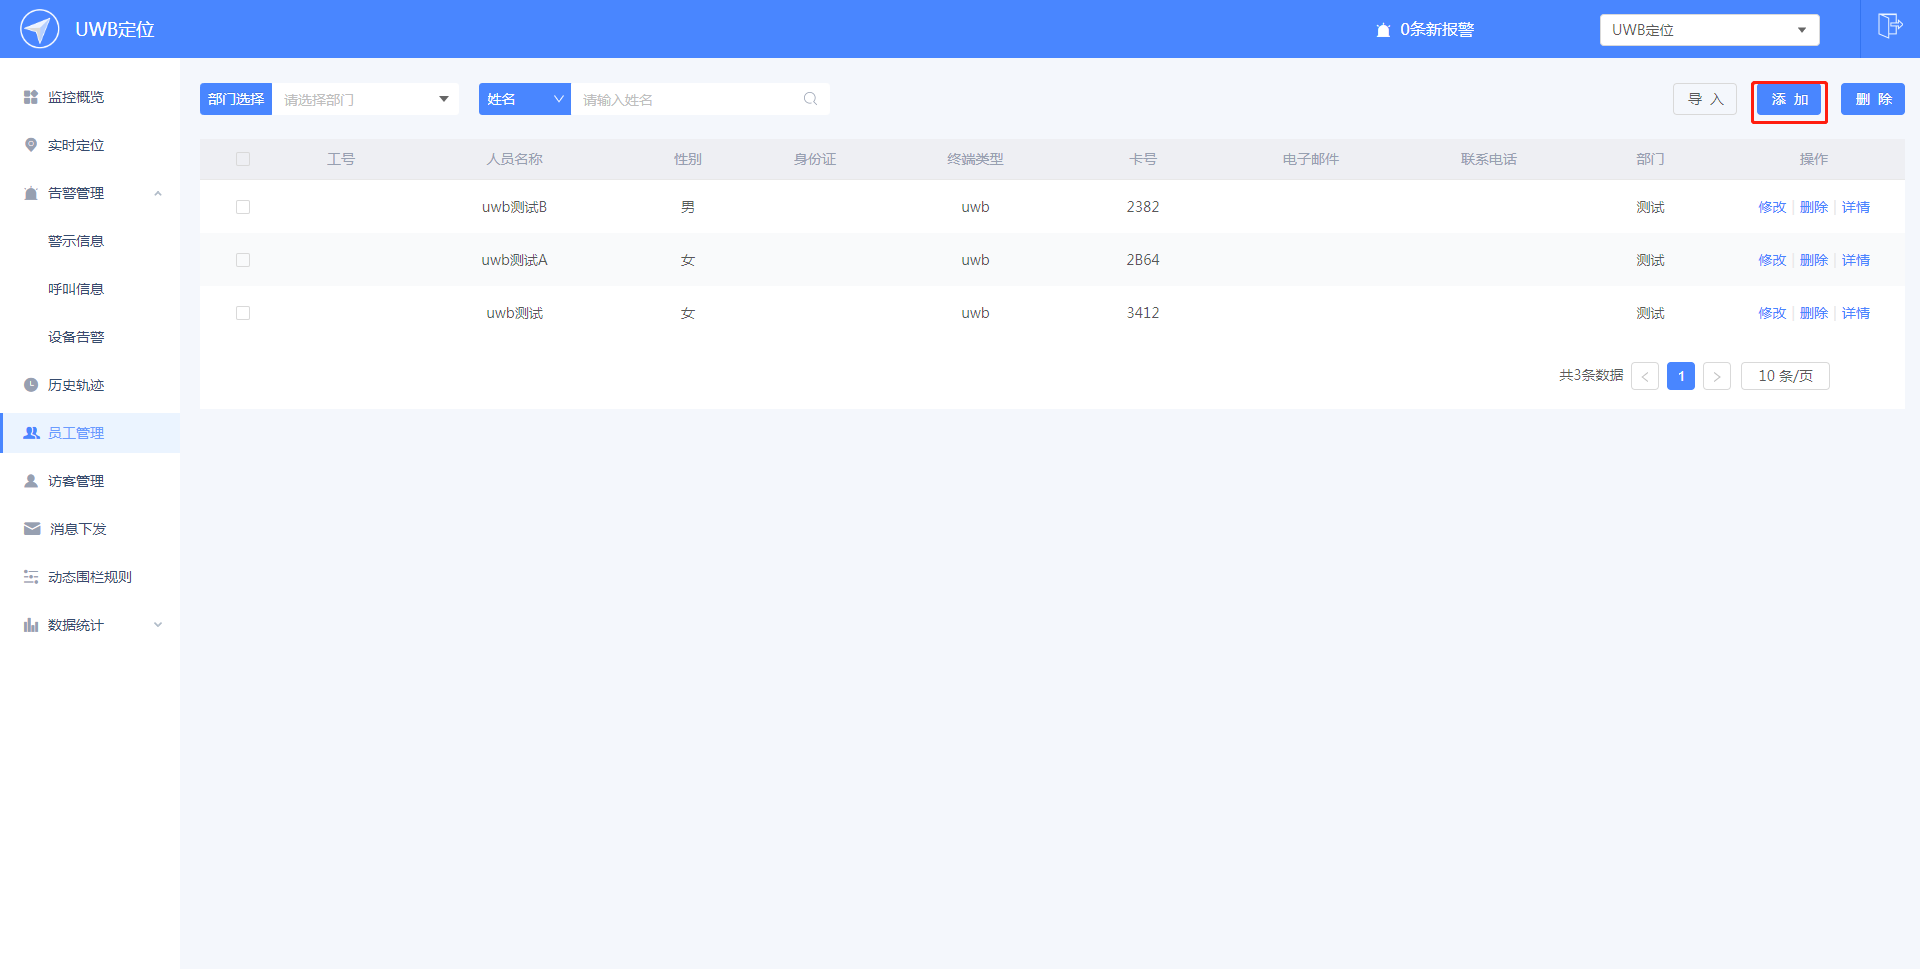Click the alarm bell icon in header
1920x969 pixels.
(x=1383, y=30)
